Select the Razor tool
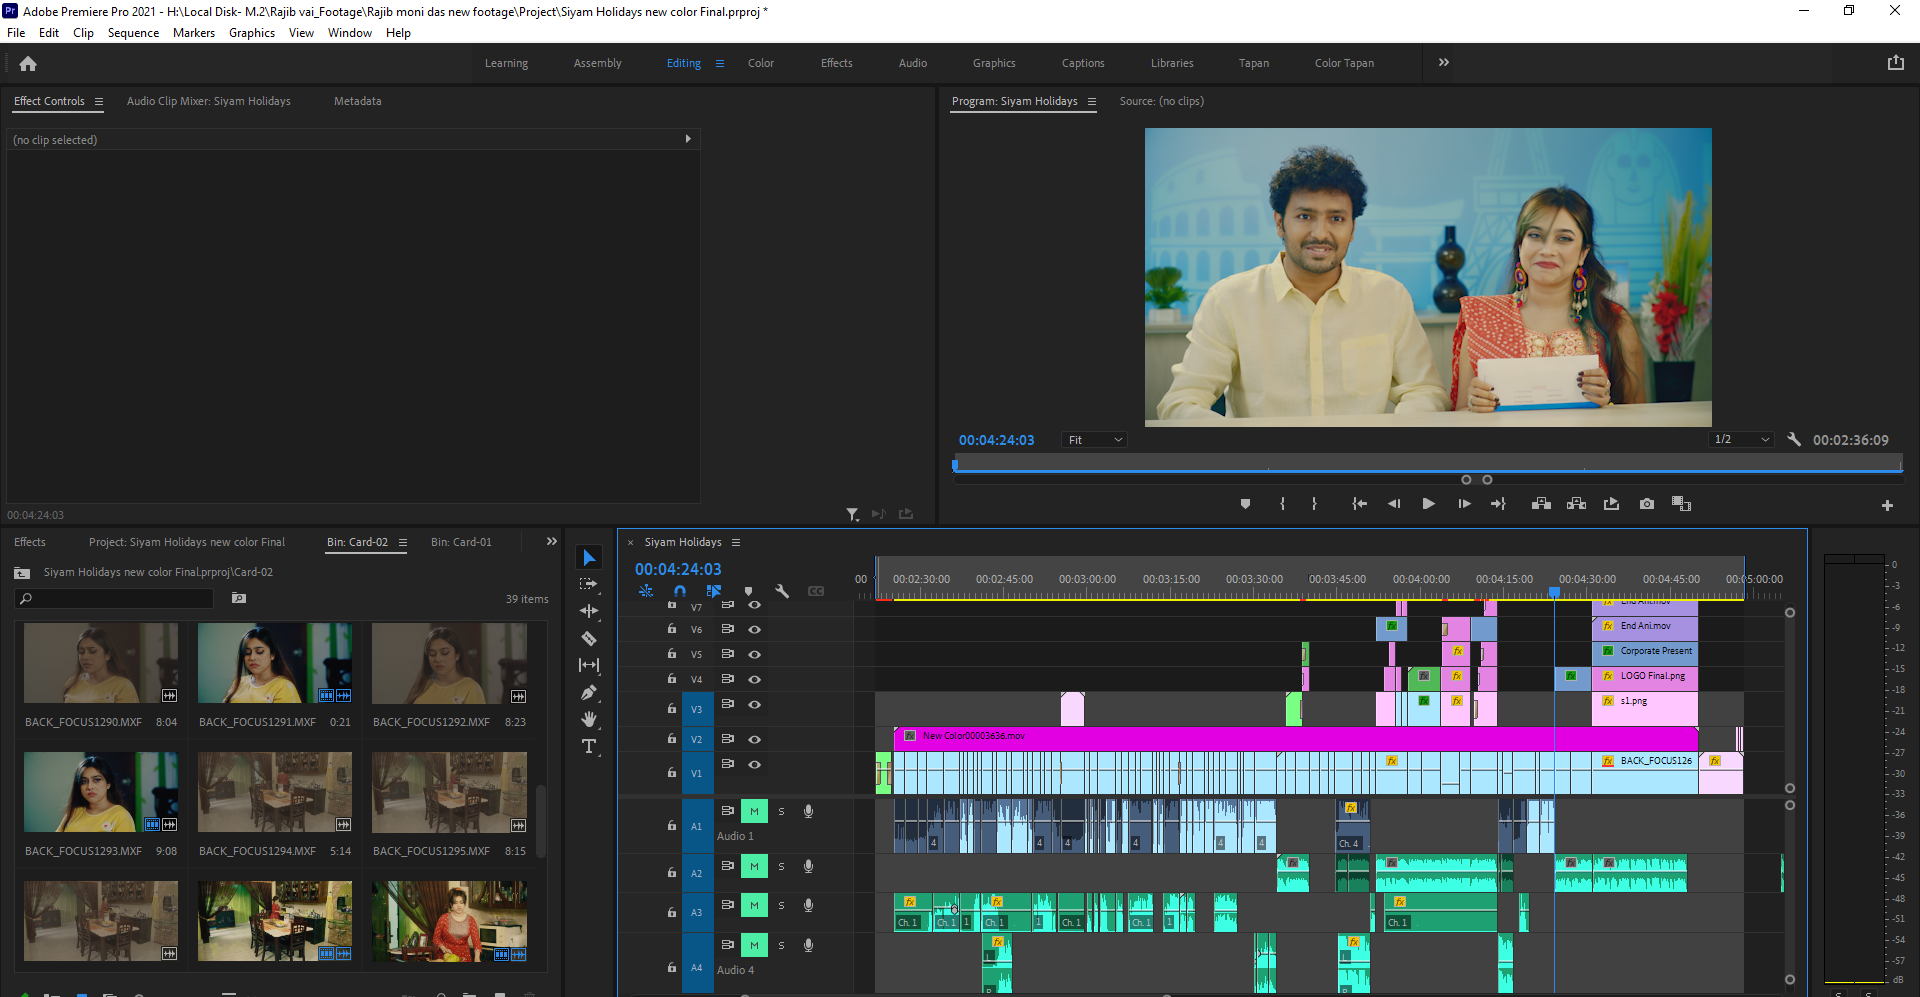 click(589, 638)
